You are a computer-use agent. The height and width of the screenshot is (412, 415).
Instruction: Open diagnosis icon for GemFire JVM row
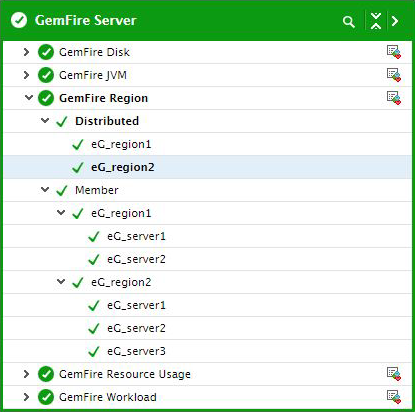(x=394, y=75)
